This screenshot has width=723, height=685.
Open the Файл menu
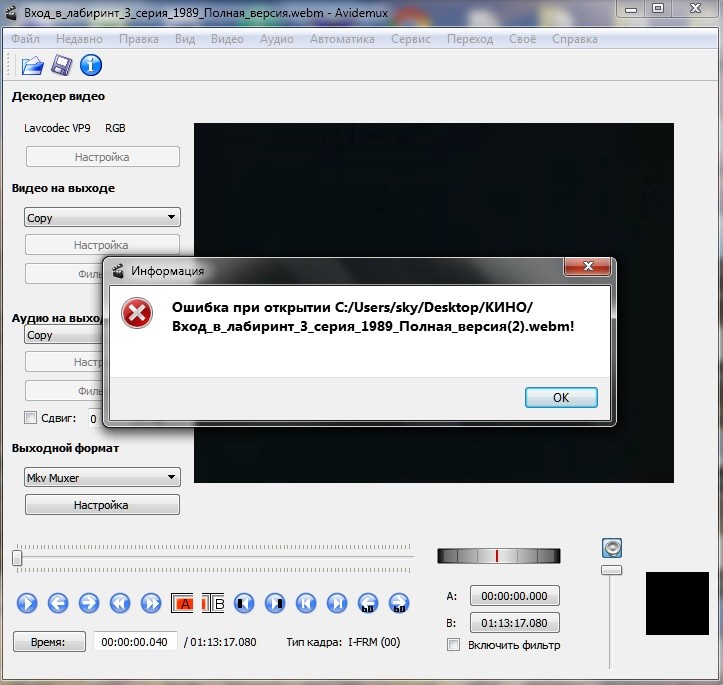click(x=26, y=39)
